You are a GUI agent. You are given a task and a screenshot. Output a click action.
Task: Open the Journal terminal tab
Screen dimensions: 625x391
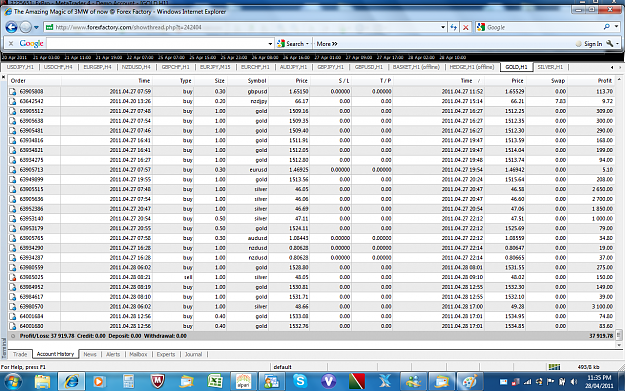(x=193, y=354)
